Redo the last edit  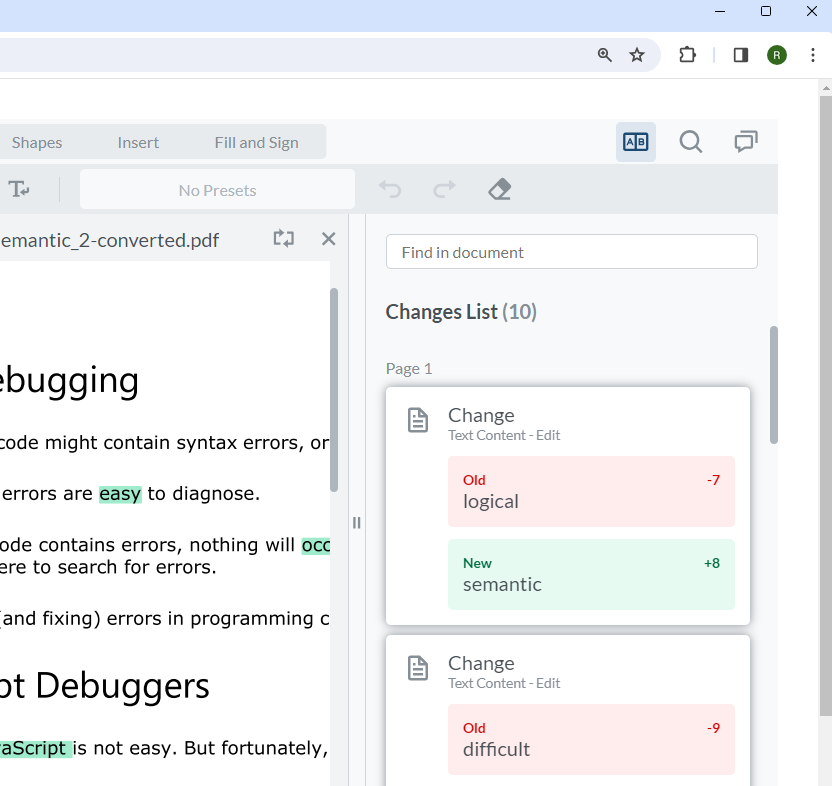click(x=445, y=189)
